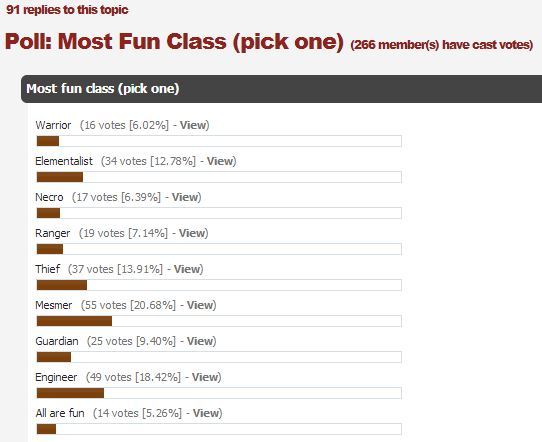Image resolution: width=542 pixels, height=442 pixels.
Task: Click the Warrior vote progress bar
Action: coord(219,141)
